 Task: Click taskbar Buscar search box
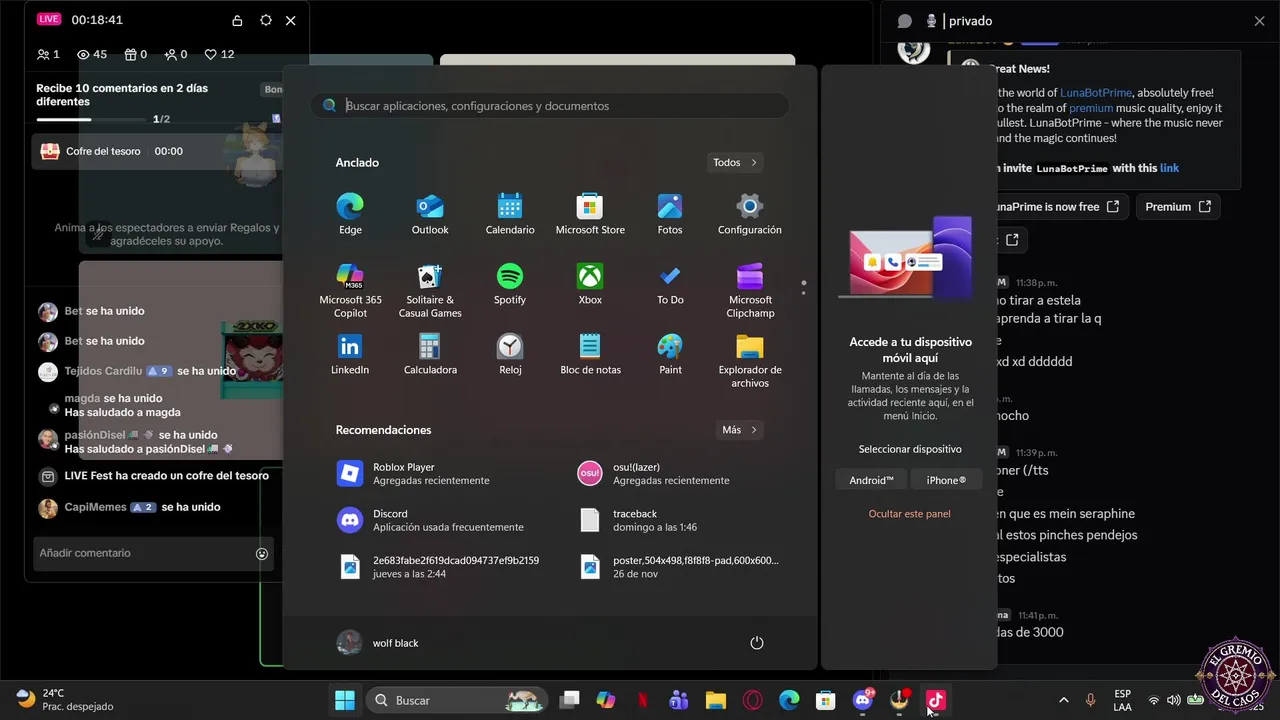[x=456, y=700]
